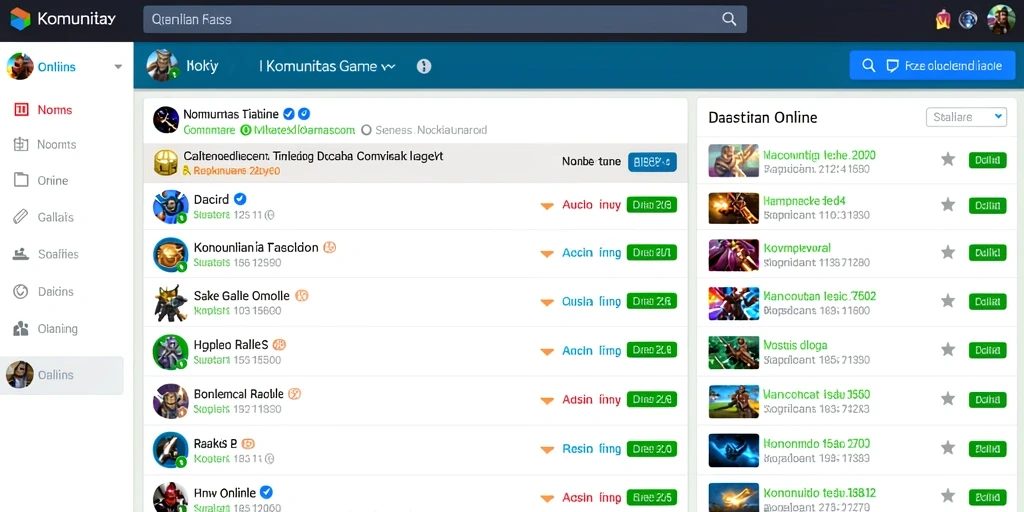
Task: Expand the Onliins dropdown arrow in sidebar
Action: click(118, 67)
